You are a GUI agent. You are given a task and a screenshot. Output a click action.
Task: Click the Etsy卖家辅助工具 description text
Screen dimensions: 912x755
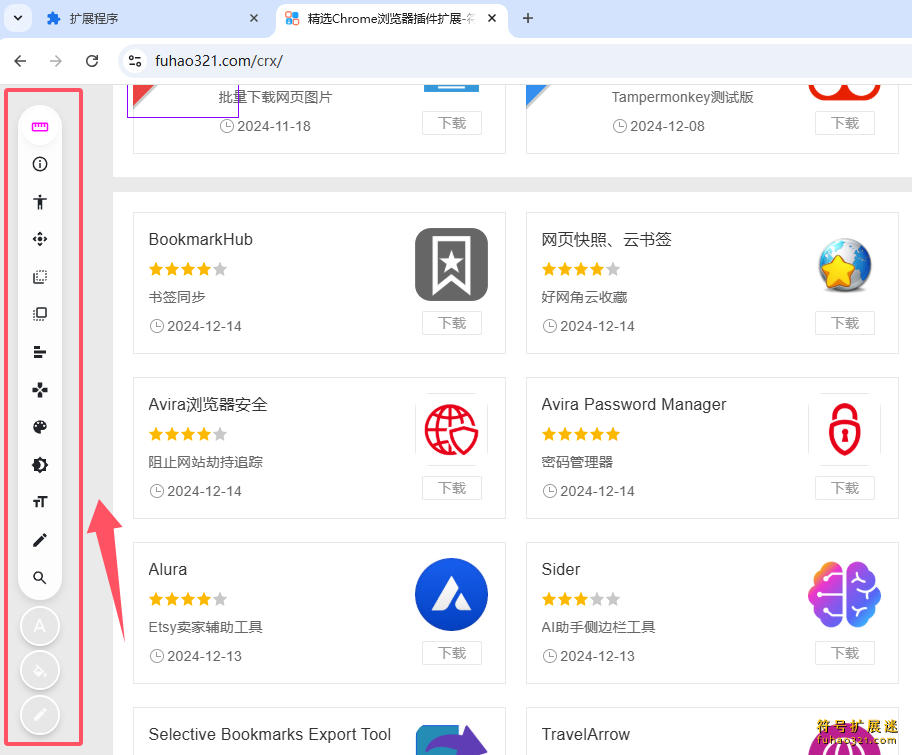[205, 627]
